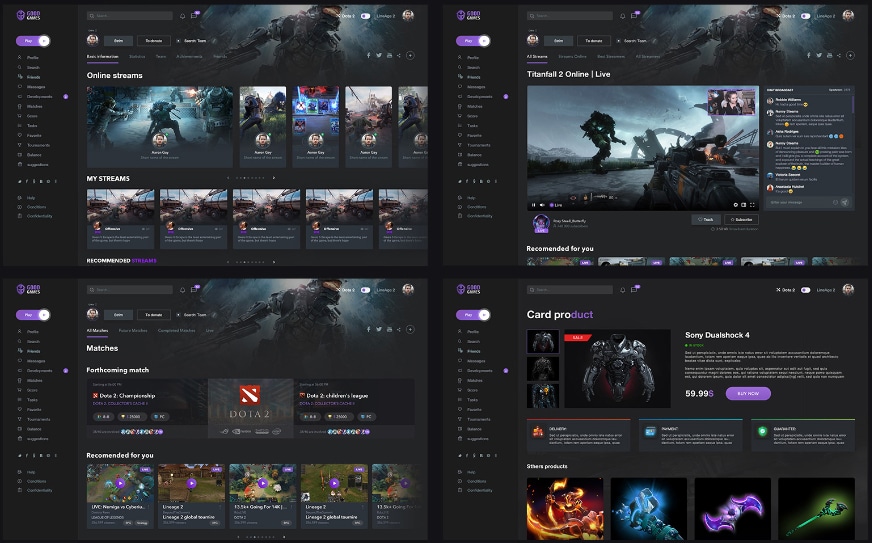Open Dota 2: children's league match card

[354, 408]
